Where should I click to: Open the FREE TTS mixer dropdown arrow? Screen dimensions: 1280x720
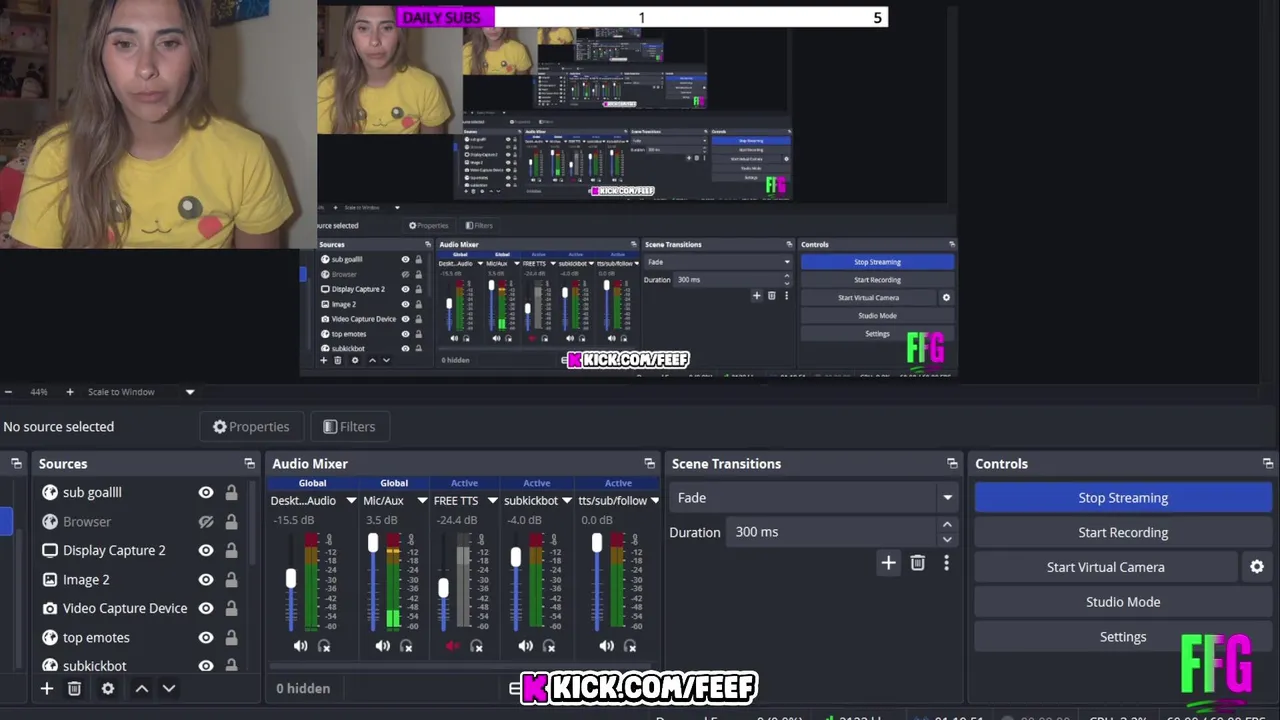492,501
